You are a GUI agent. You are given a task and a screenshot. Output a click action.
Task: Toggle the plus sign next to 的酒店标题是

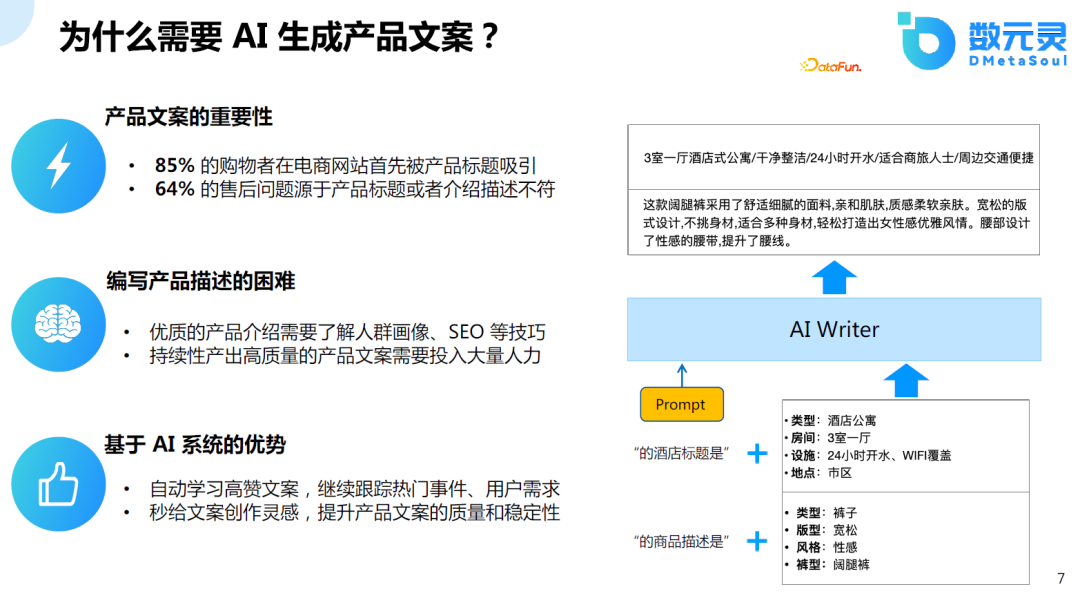(x=758, y=452)
